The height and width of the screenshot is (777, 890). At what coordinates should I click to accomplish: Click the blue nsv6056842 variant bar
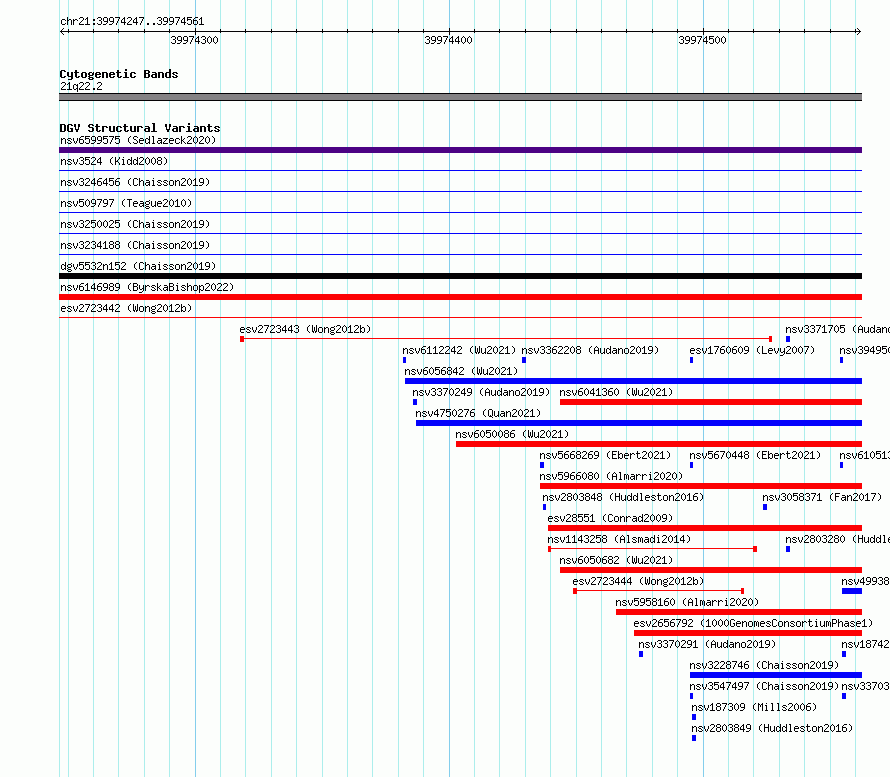[633, 381]
